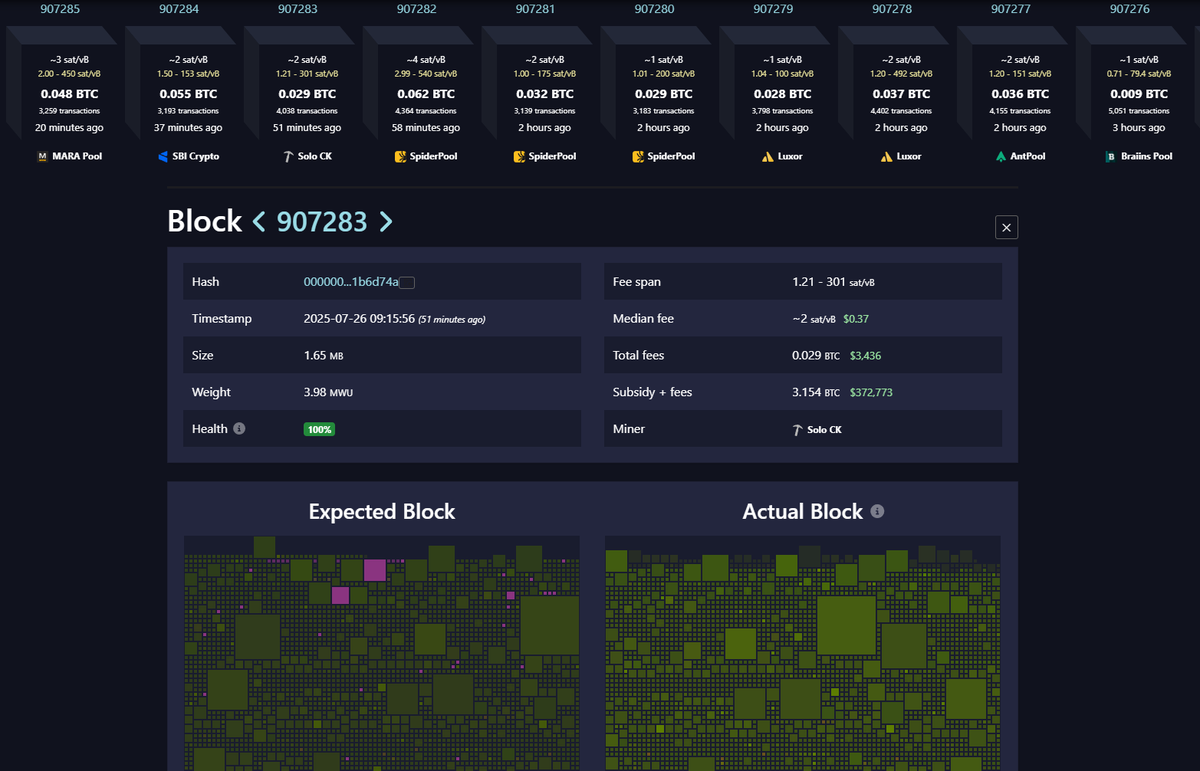Click the 3.98 MWU weight value
This screenshot has height=771, width=1200.
click(328, 392)
